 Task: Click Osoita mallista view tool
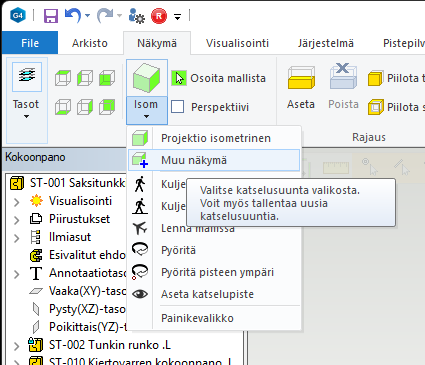point(219,78)
